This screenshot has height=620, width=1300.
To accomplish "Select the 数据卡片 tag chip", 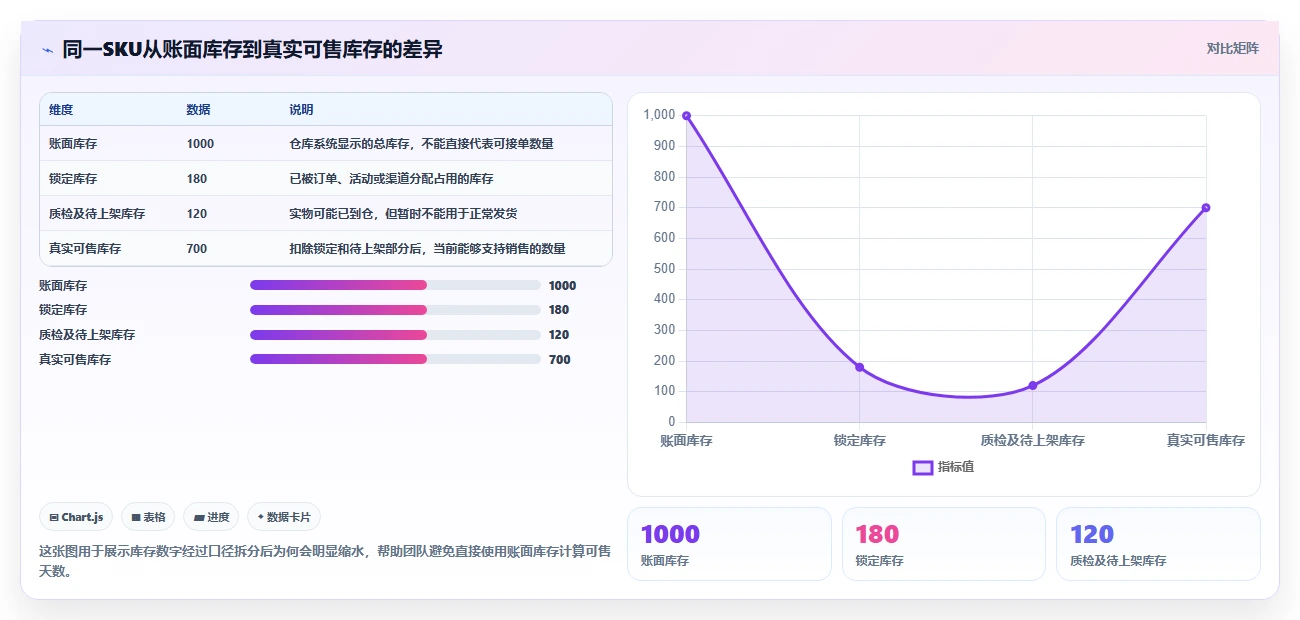I will click(x=284, y=517).
